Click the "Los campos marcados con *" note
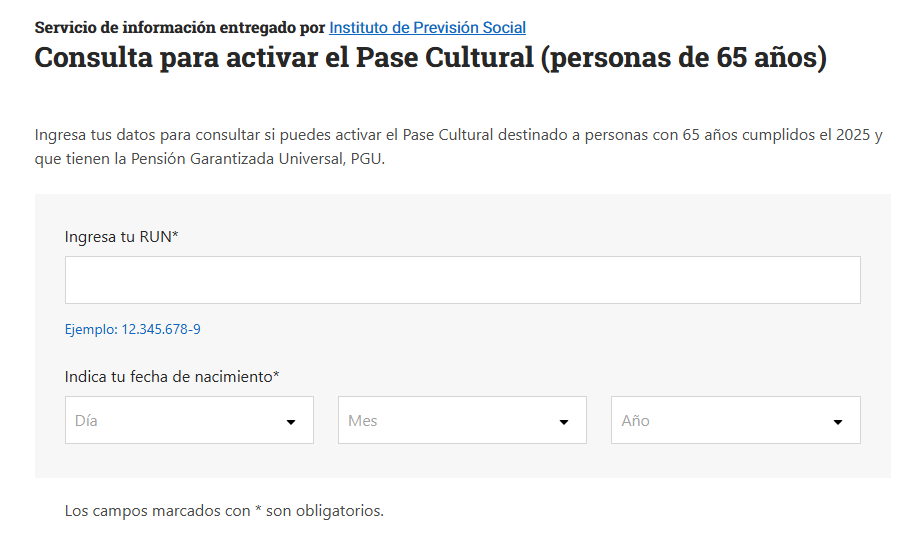This screenshot has height=536, width=904. [x=224, y=511]
